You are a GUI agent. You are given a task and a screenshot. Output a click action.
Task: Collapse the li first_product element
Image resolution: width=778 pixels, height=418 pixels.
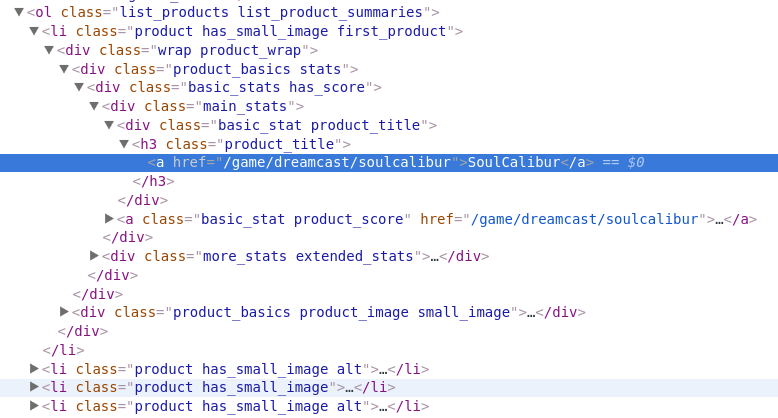(x=34, y=31)
